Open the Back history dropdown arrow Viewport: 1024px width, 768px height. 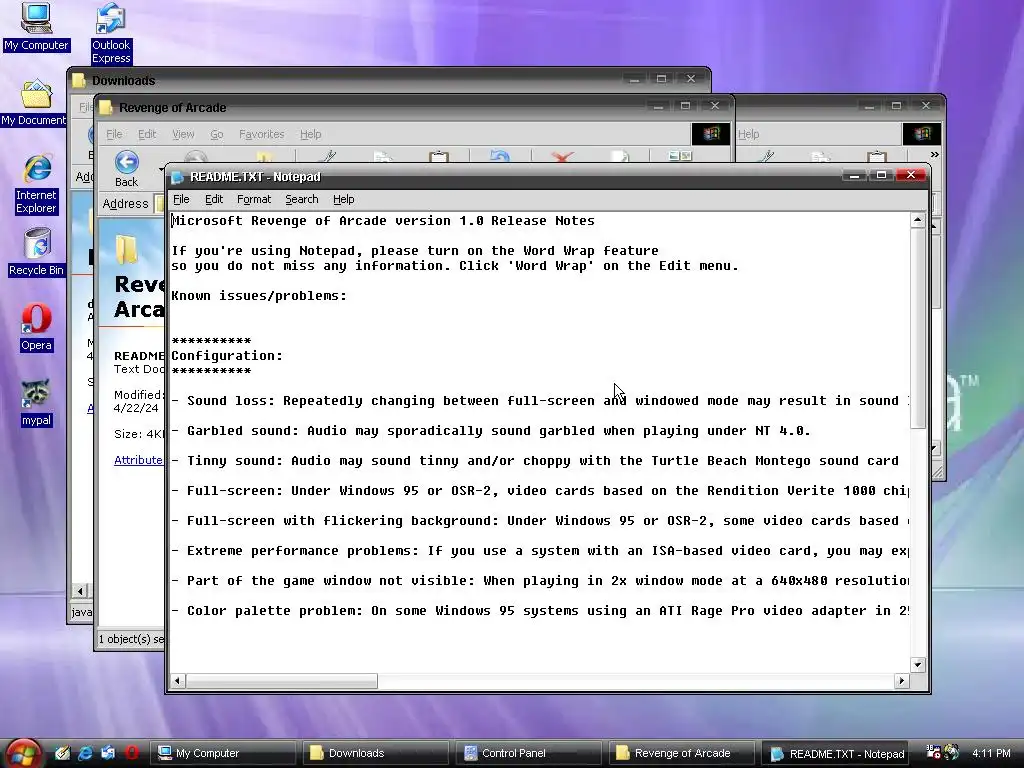(161, 169)
